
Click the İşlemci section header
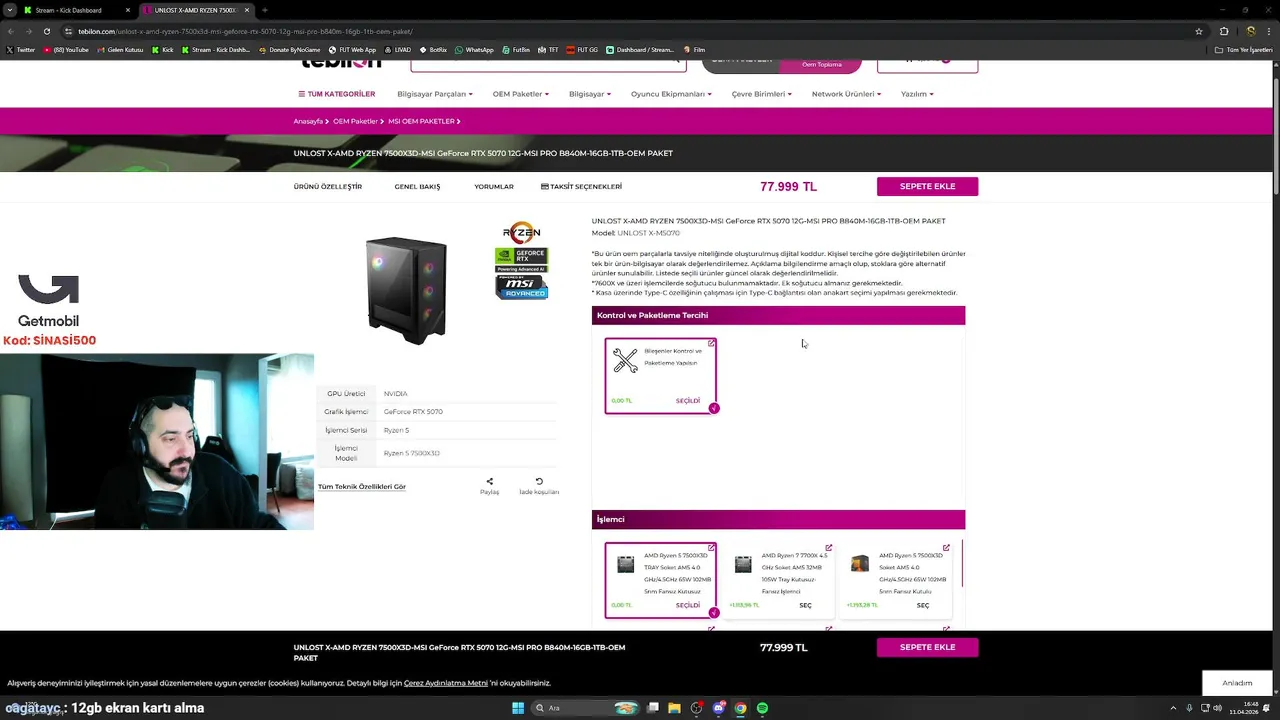pyautogui.click(x=778, y=519)
